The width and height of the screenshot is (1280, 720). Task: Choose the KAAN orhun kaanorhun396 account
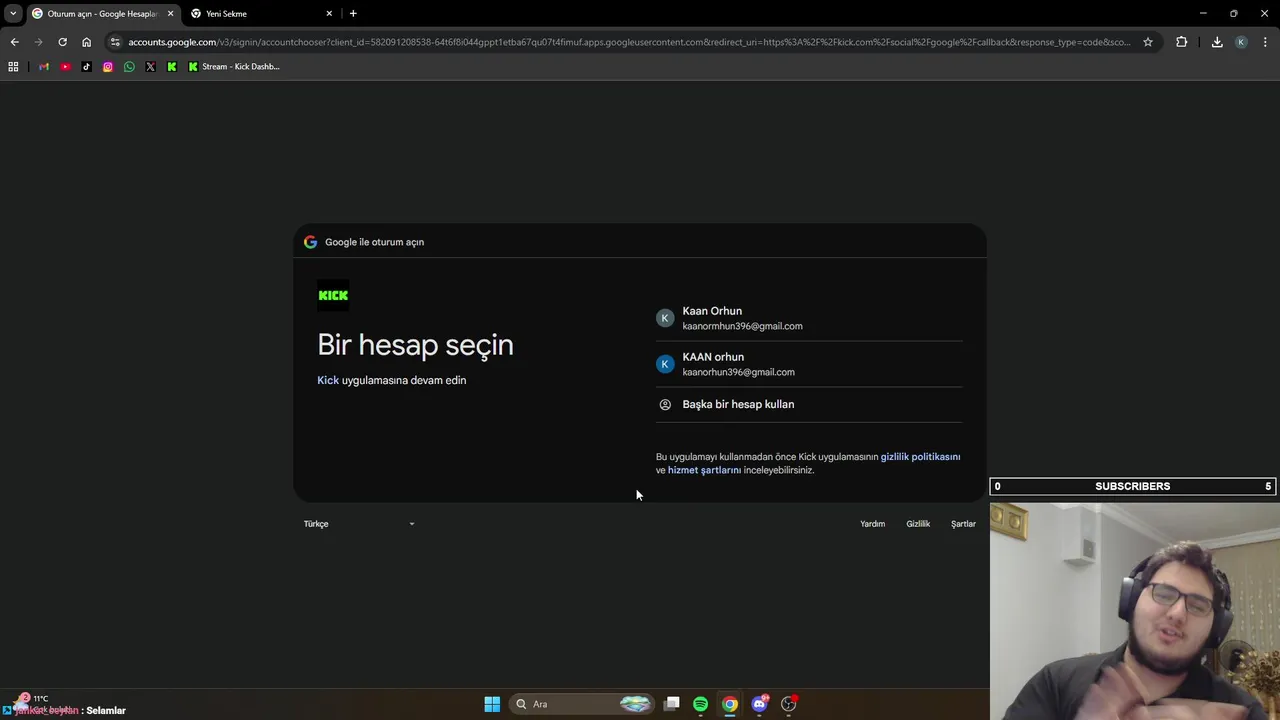click(x=809, y=364)
